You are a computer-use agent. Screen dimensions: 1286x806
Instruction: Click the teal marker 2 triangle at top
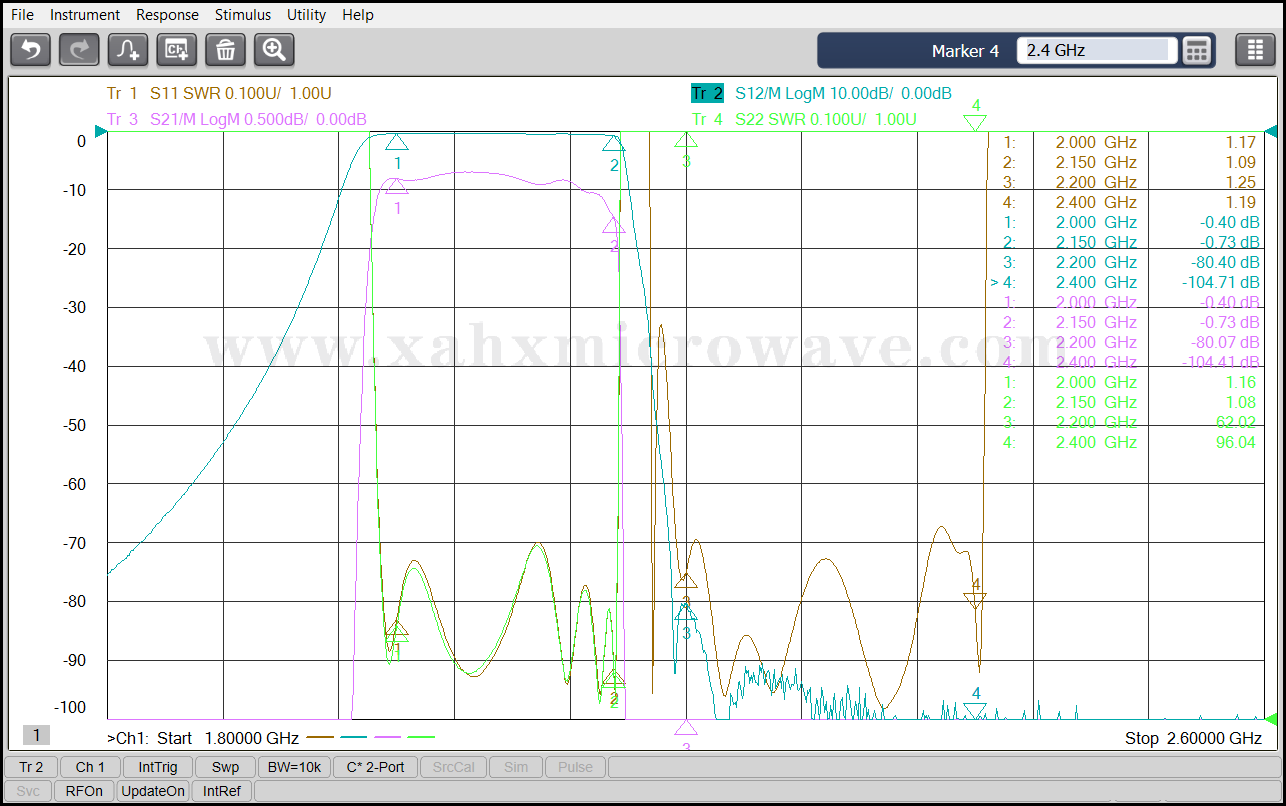(x=614, y=143)
